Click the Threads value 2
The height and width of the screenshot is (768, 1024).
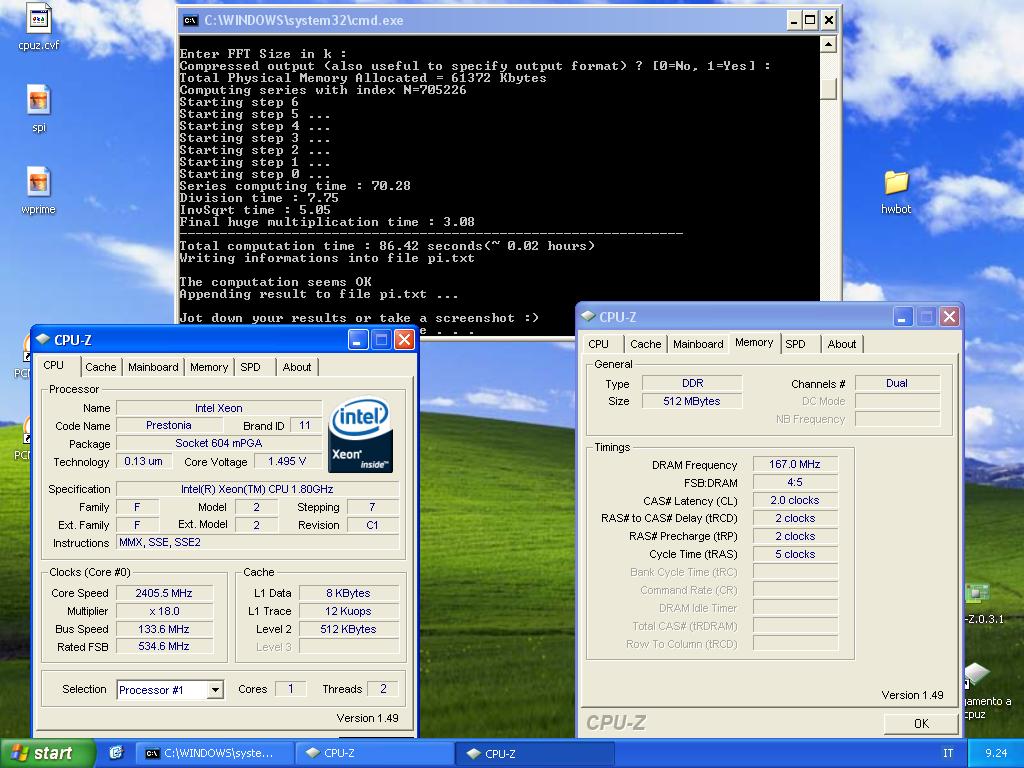click(x=383, y=689)
